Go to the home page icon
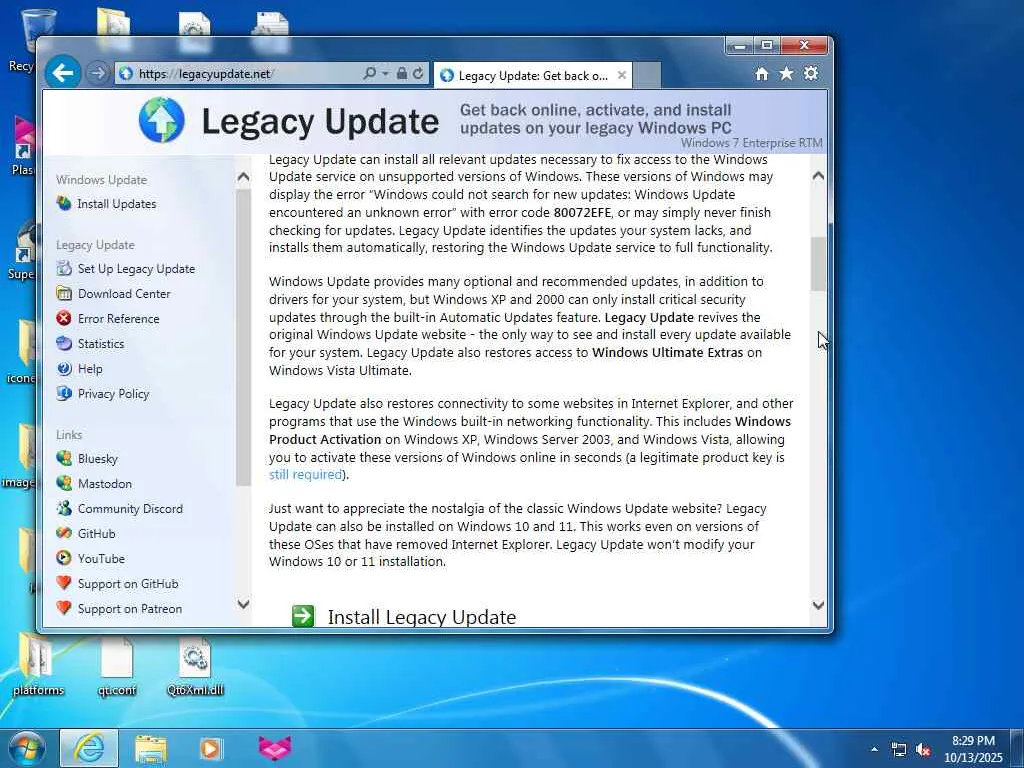 (x=761, y=74)
